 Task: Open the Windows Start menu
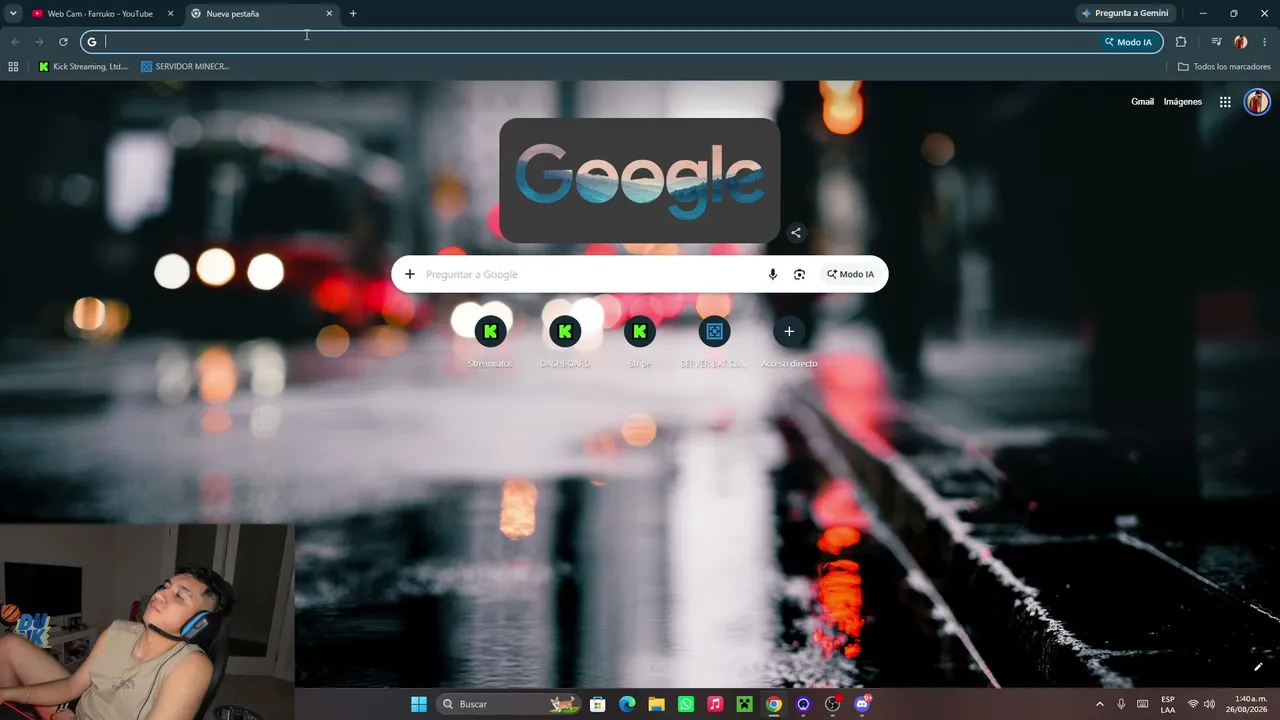pyautogui.click(x=419, y=704)
